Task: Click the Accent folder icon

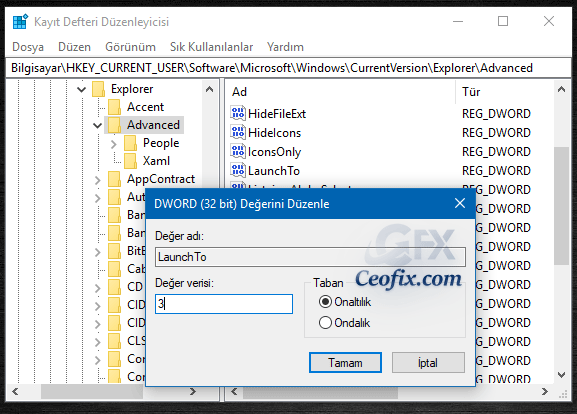Action: coord(114,107)
